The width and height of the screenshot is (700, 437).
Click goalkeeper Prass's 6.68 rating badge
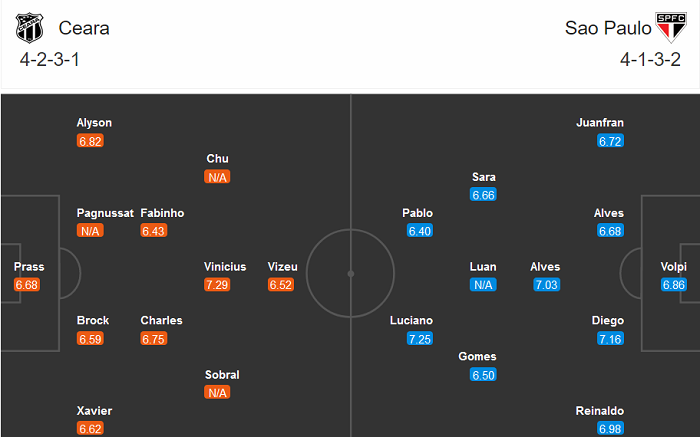(27, 285)
